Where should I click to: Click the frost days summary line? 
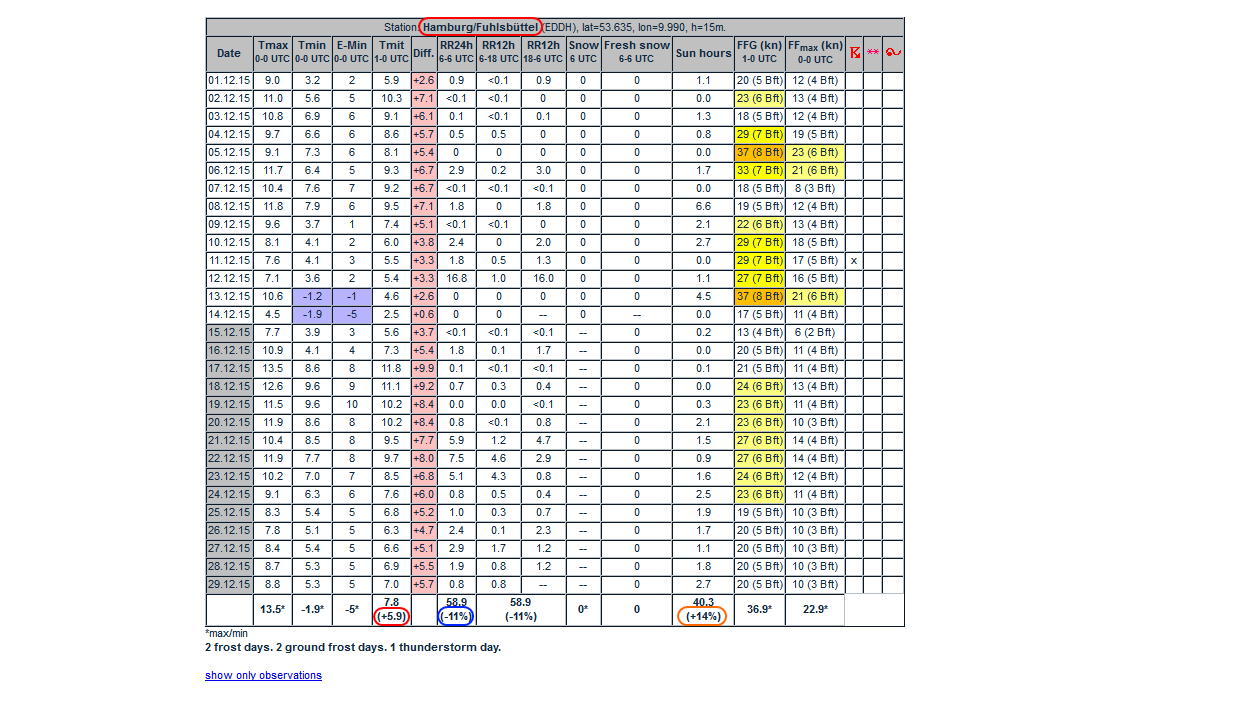tap(353, 647)
